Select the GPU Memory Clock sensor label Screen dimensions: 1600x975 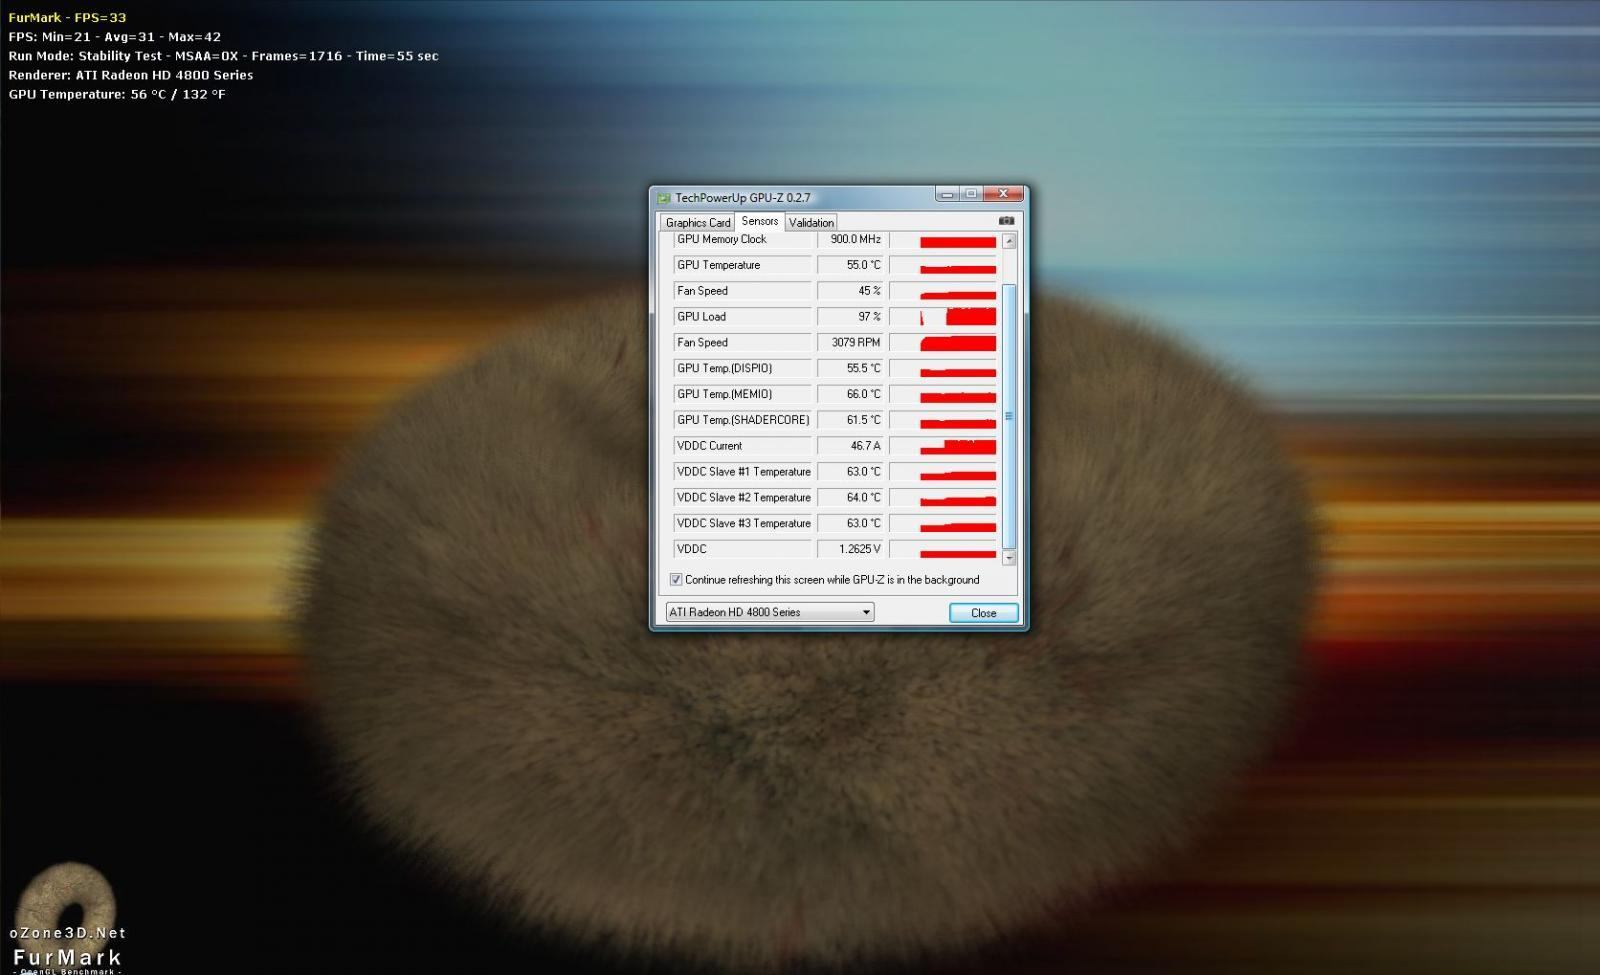click(x=742, y=240)
